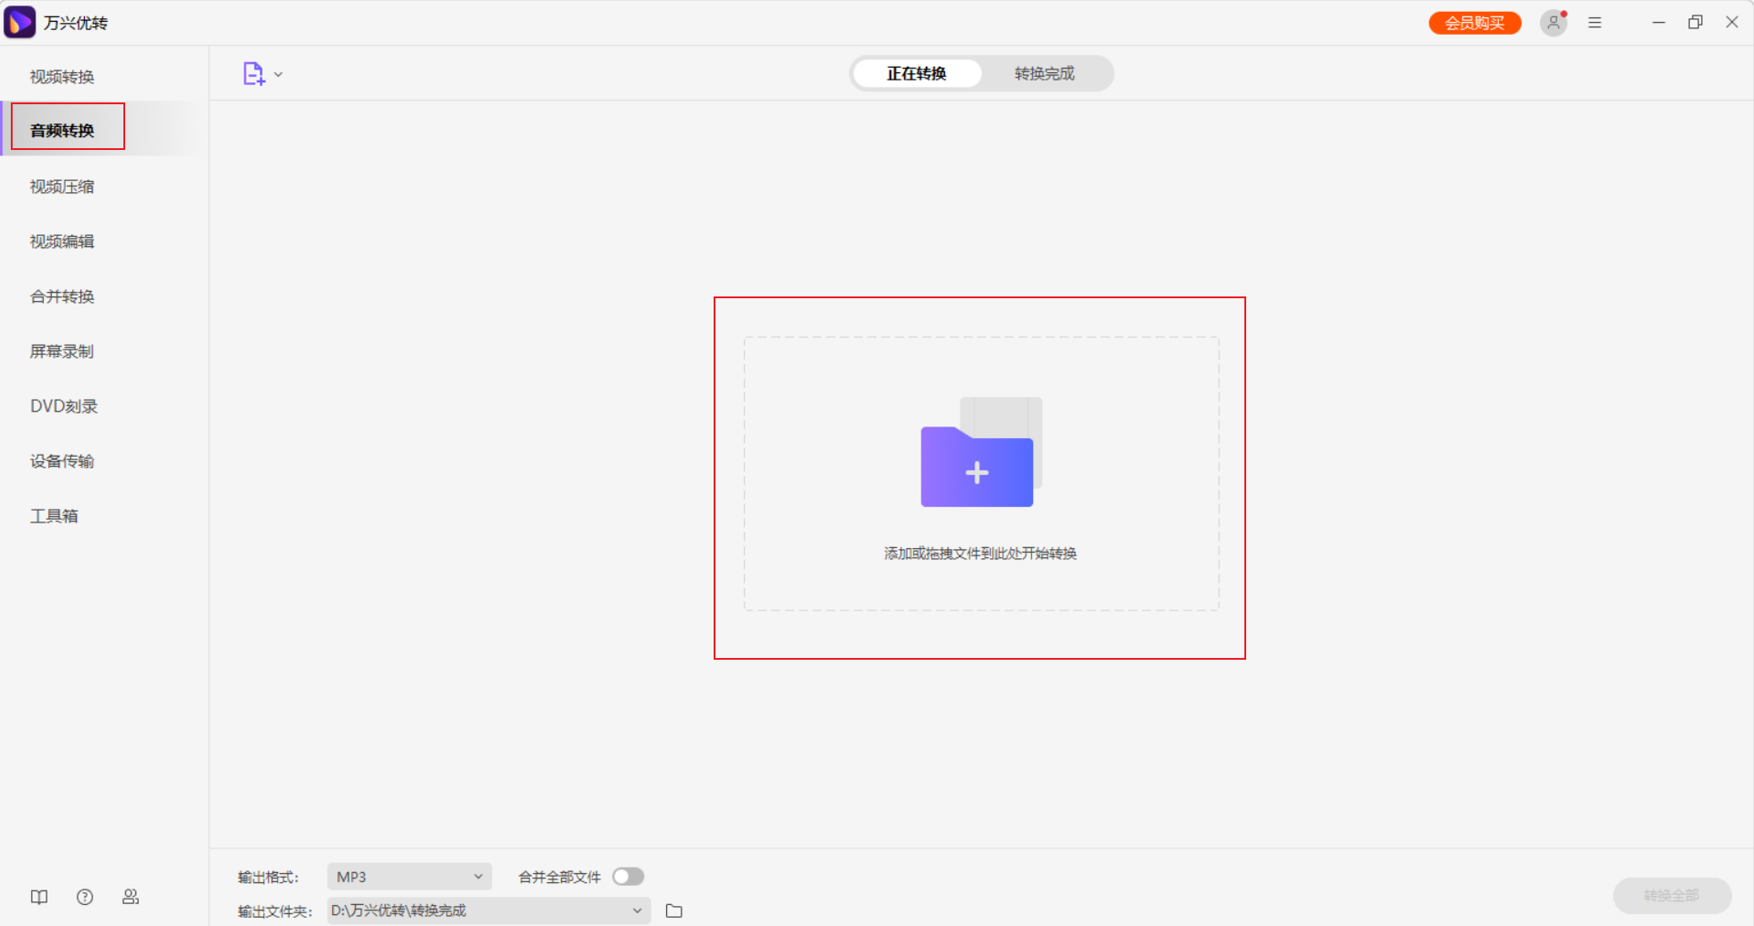Screen dimensions: 1754x926
Task: Select the 正在转换 tab
Action: click(x=916, y=74)
